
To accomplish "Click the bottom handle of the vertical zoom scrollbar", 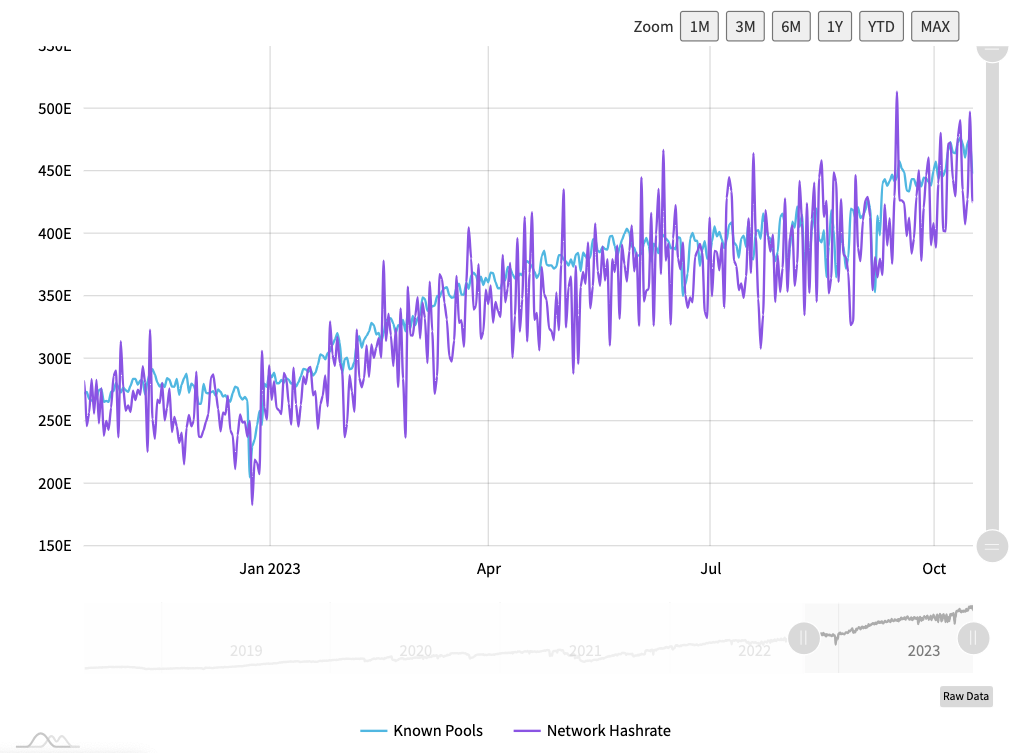I will point(991,546).
